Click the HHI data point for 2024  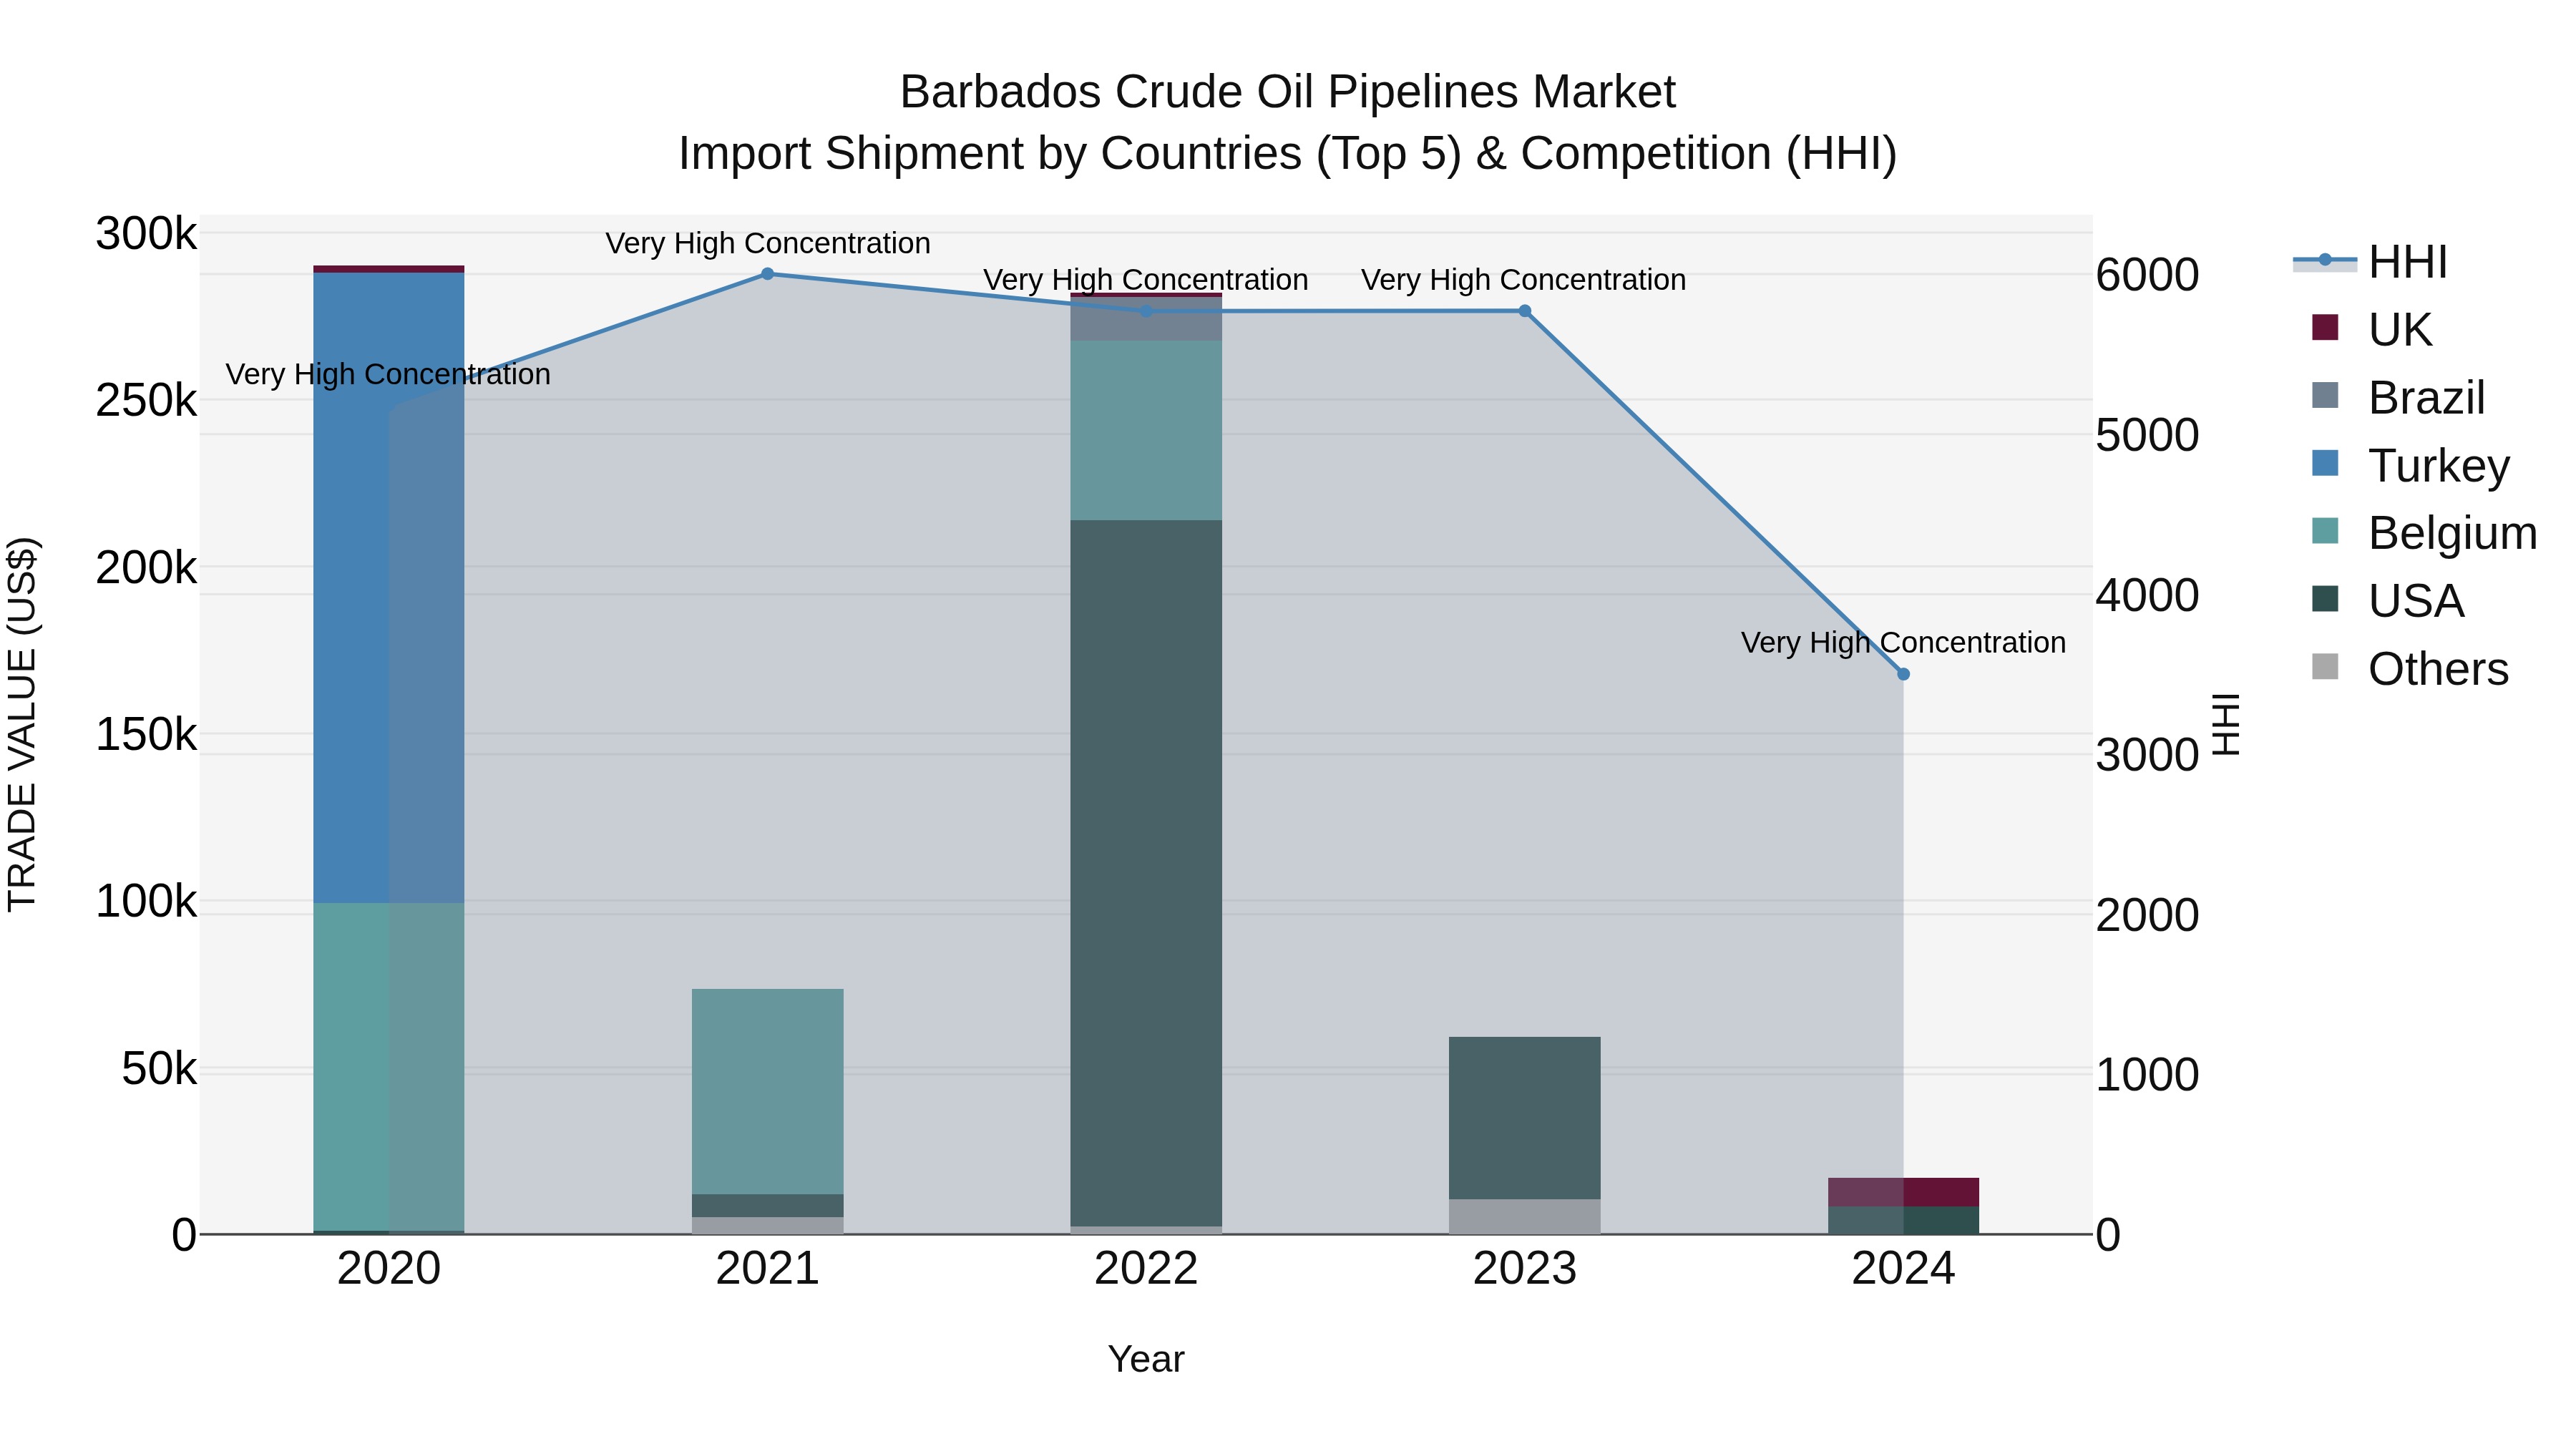1903,674
